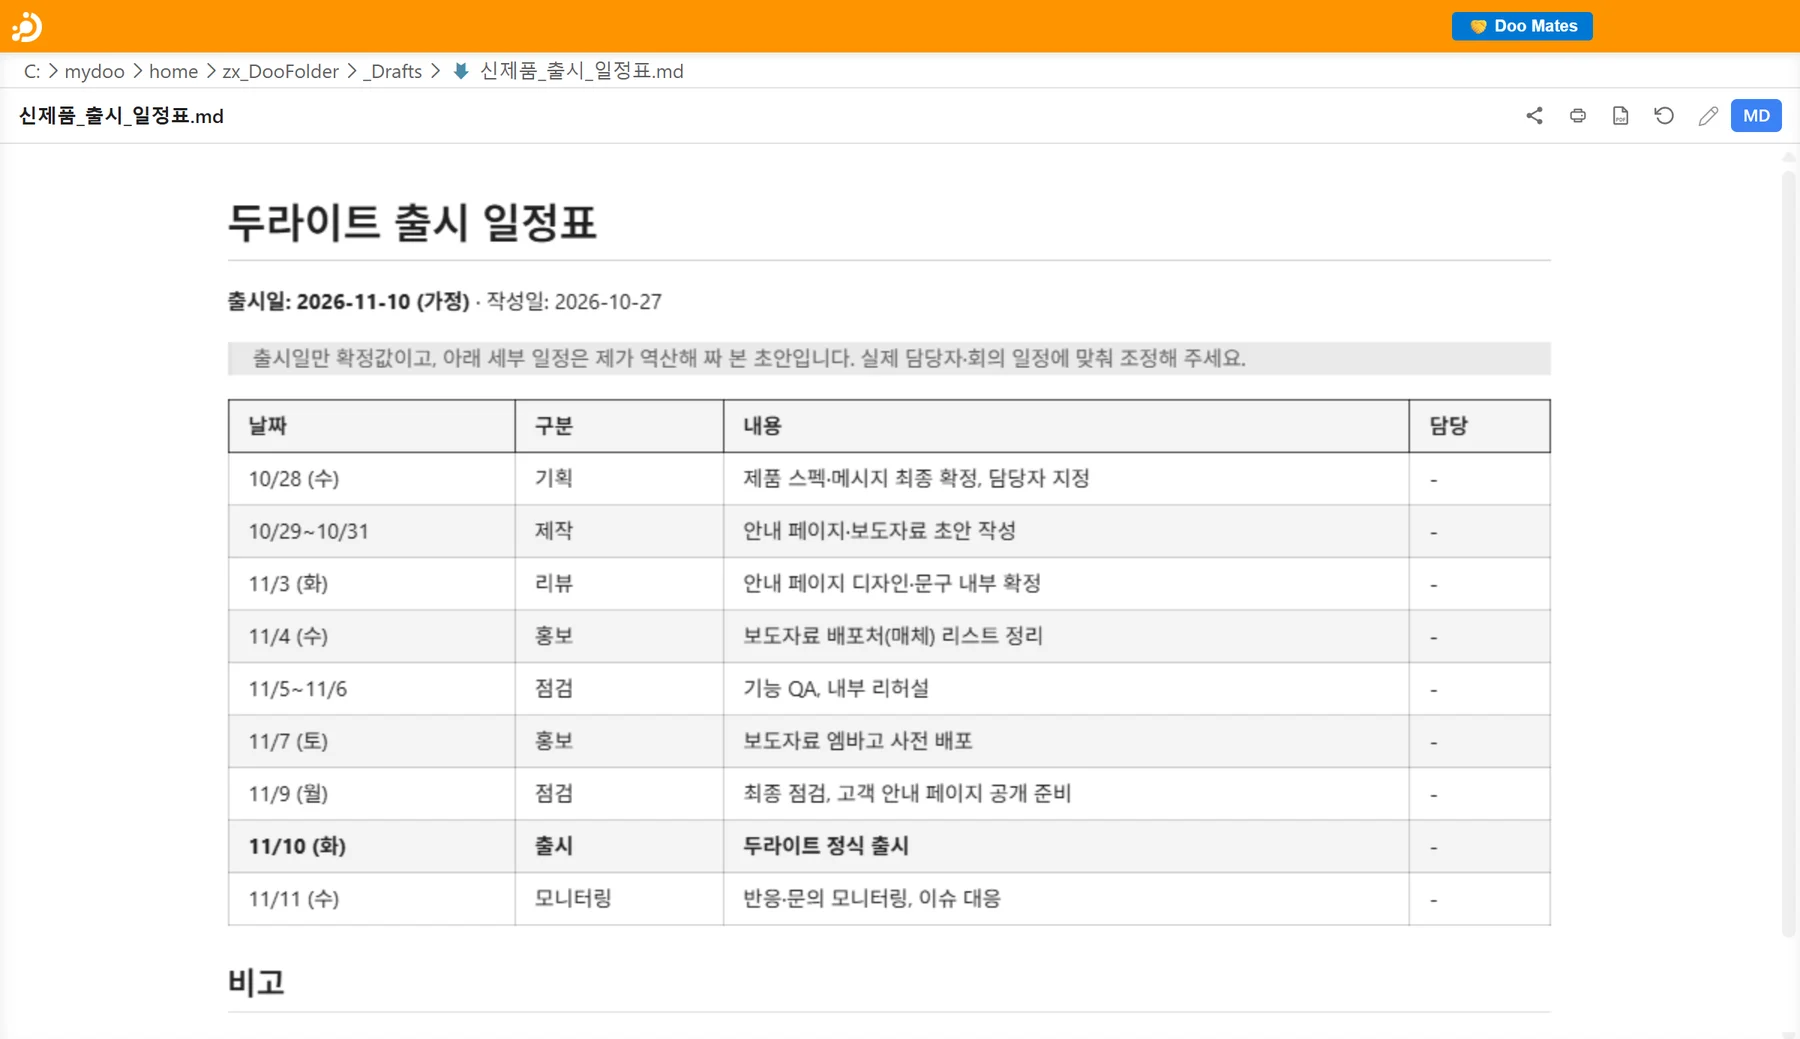
Task: Click the 11/9 (월) date cell
Action: click(x=372, y=794)
